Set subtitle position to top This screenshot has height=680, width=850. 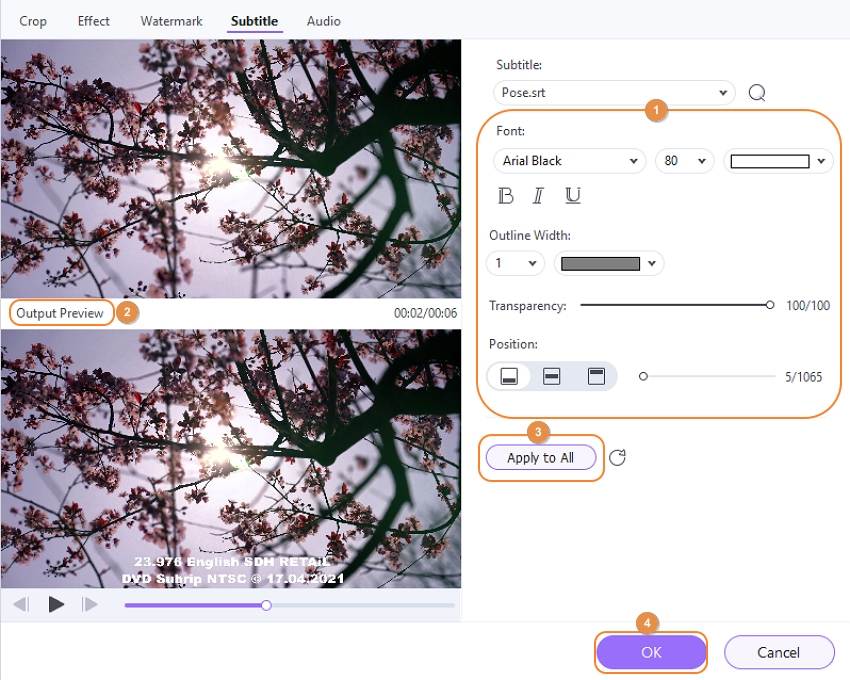[596, 376]
